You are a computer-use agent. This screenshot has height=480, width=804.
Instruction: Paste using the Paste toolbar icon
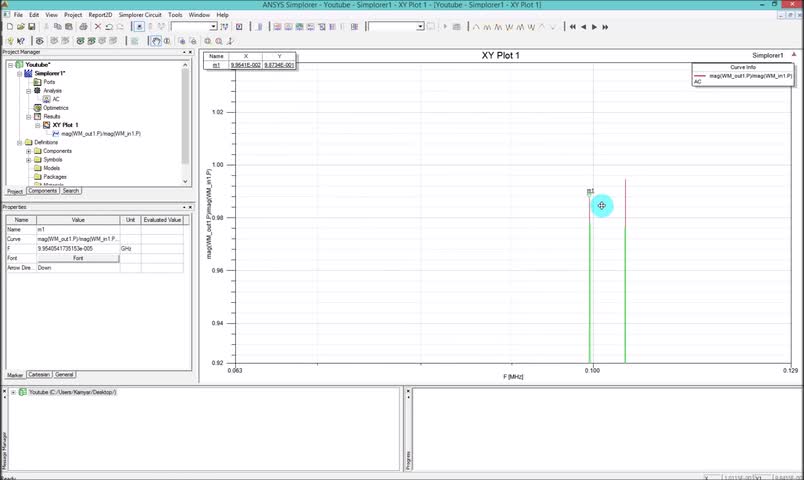[x=69, y=27]
